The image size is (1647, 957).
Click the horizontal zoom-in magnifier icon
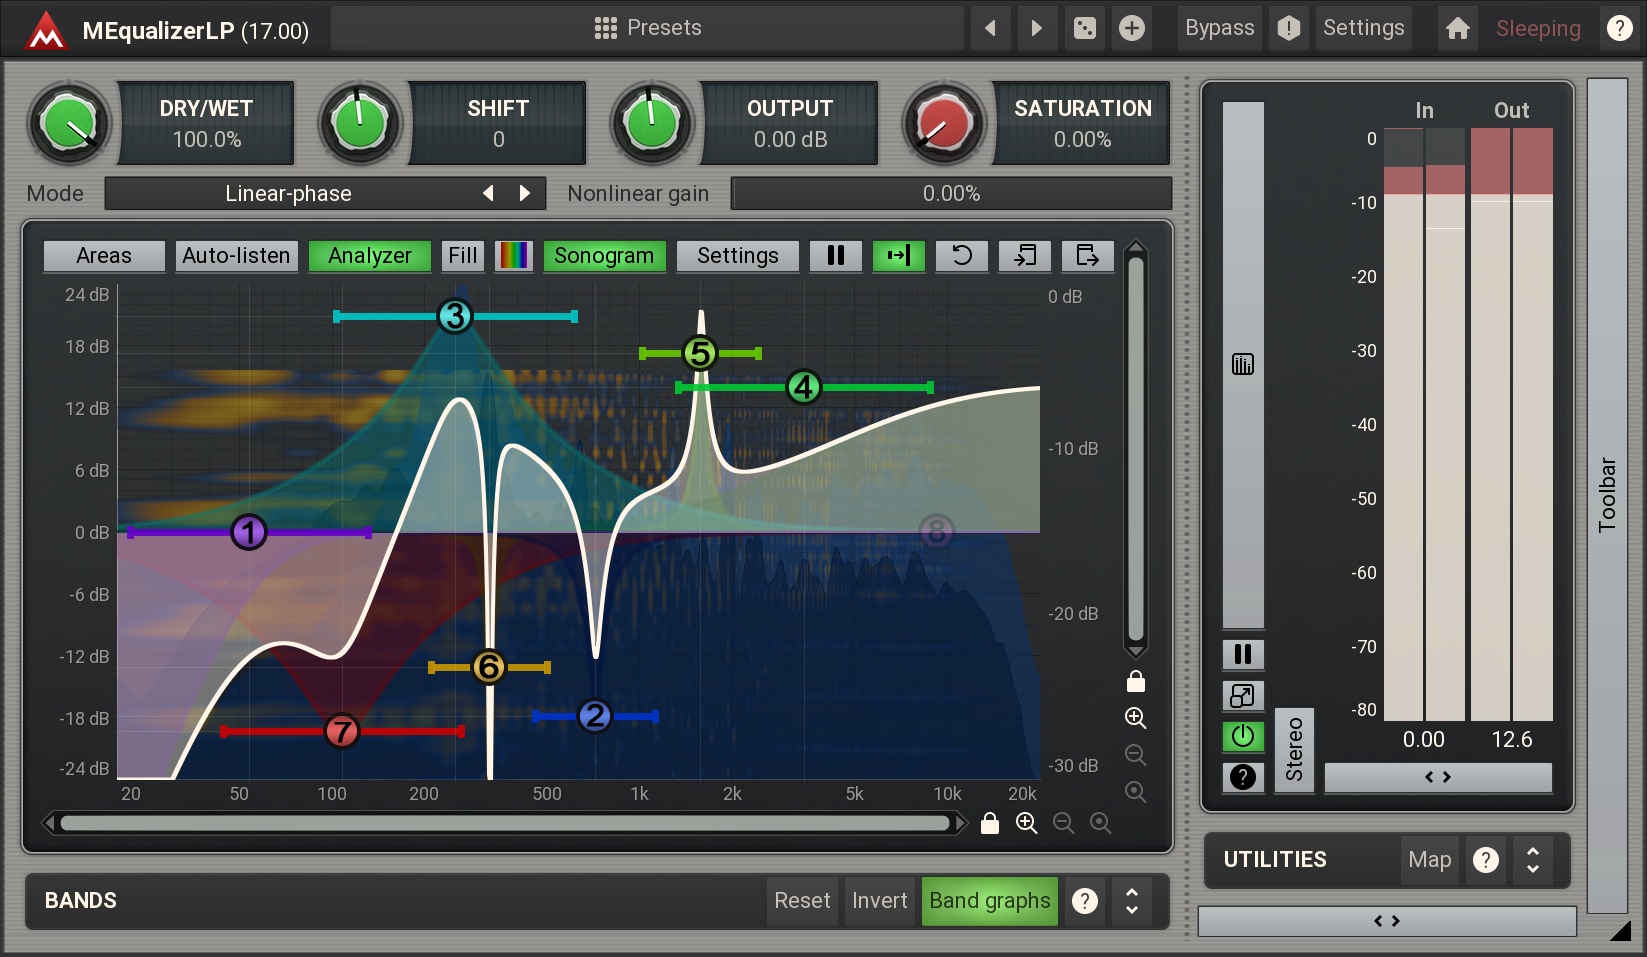(x=1026, y=823)
